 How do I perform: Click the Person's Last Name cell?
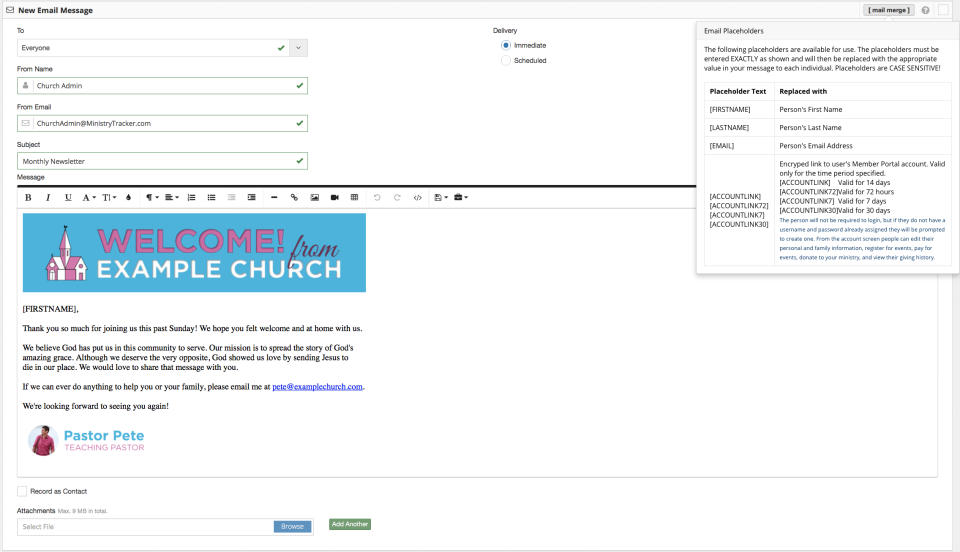pyautogui.click(x=863, y=128)
